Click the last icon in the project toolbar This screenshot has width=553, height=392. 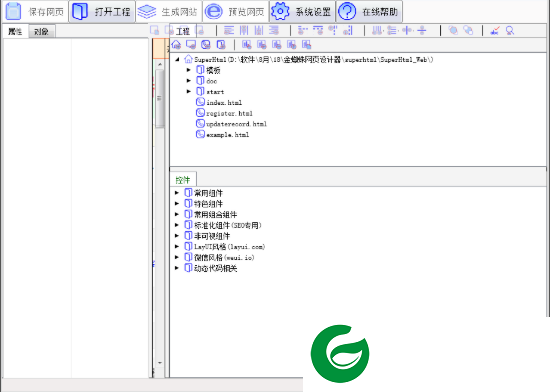tap(306, 45)
